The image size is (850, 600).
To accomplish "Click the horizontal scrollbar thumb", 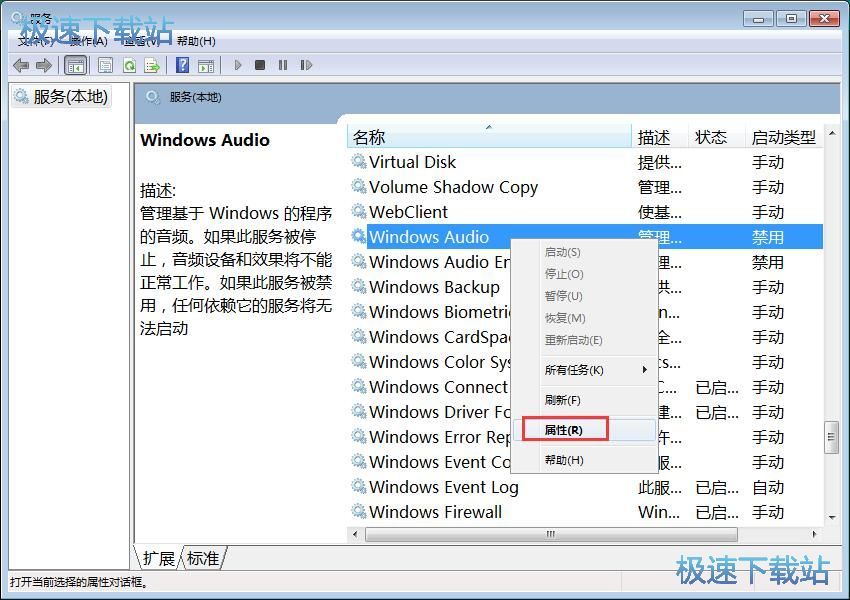I will [x=551, y=534].
